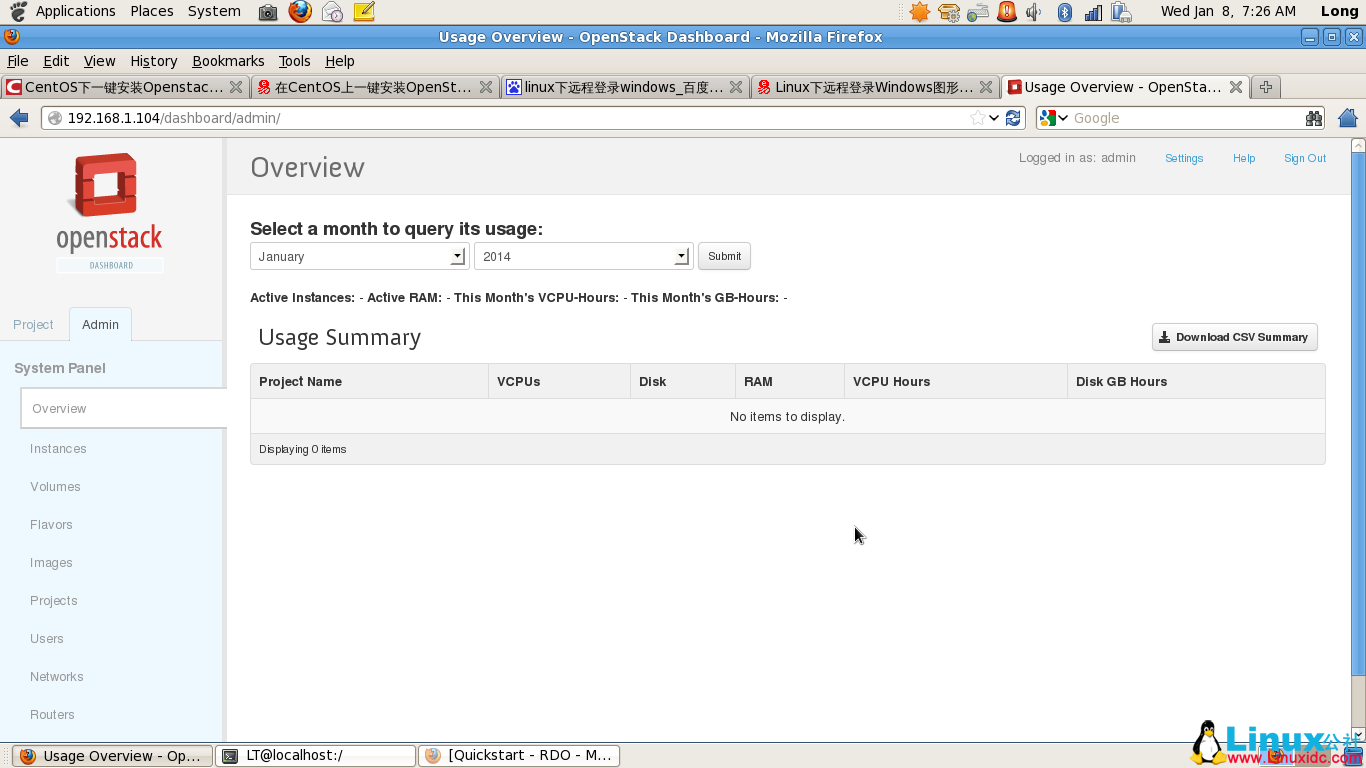Launch the screenshot camera tool
Screen dimensions: 1366x768
(267, 11)
